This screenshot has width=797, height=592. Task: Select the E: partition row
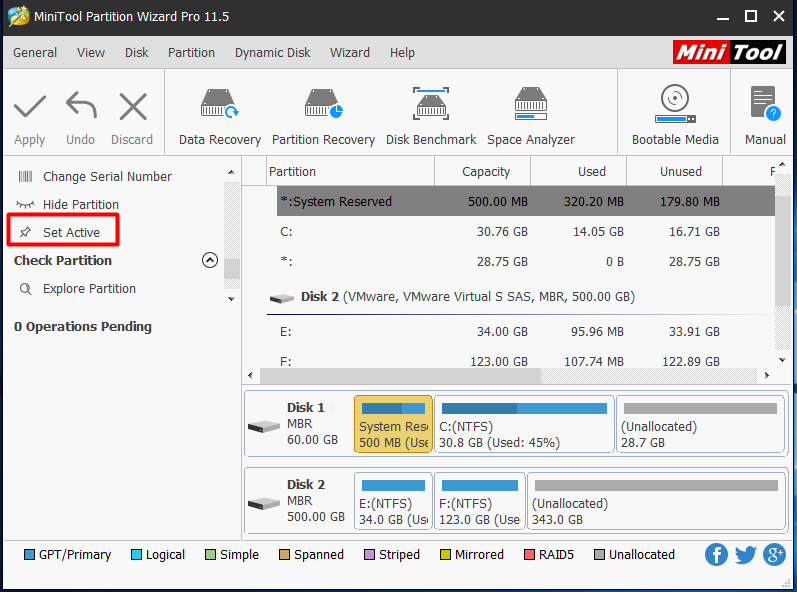point(526,332)
